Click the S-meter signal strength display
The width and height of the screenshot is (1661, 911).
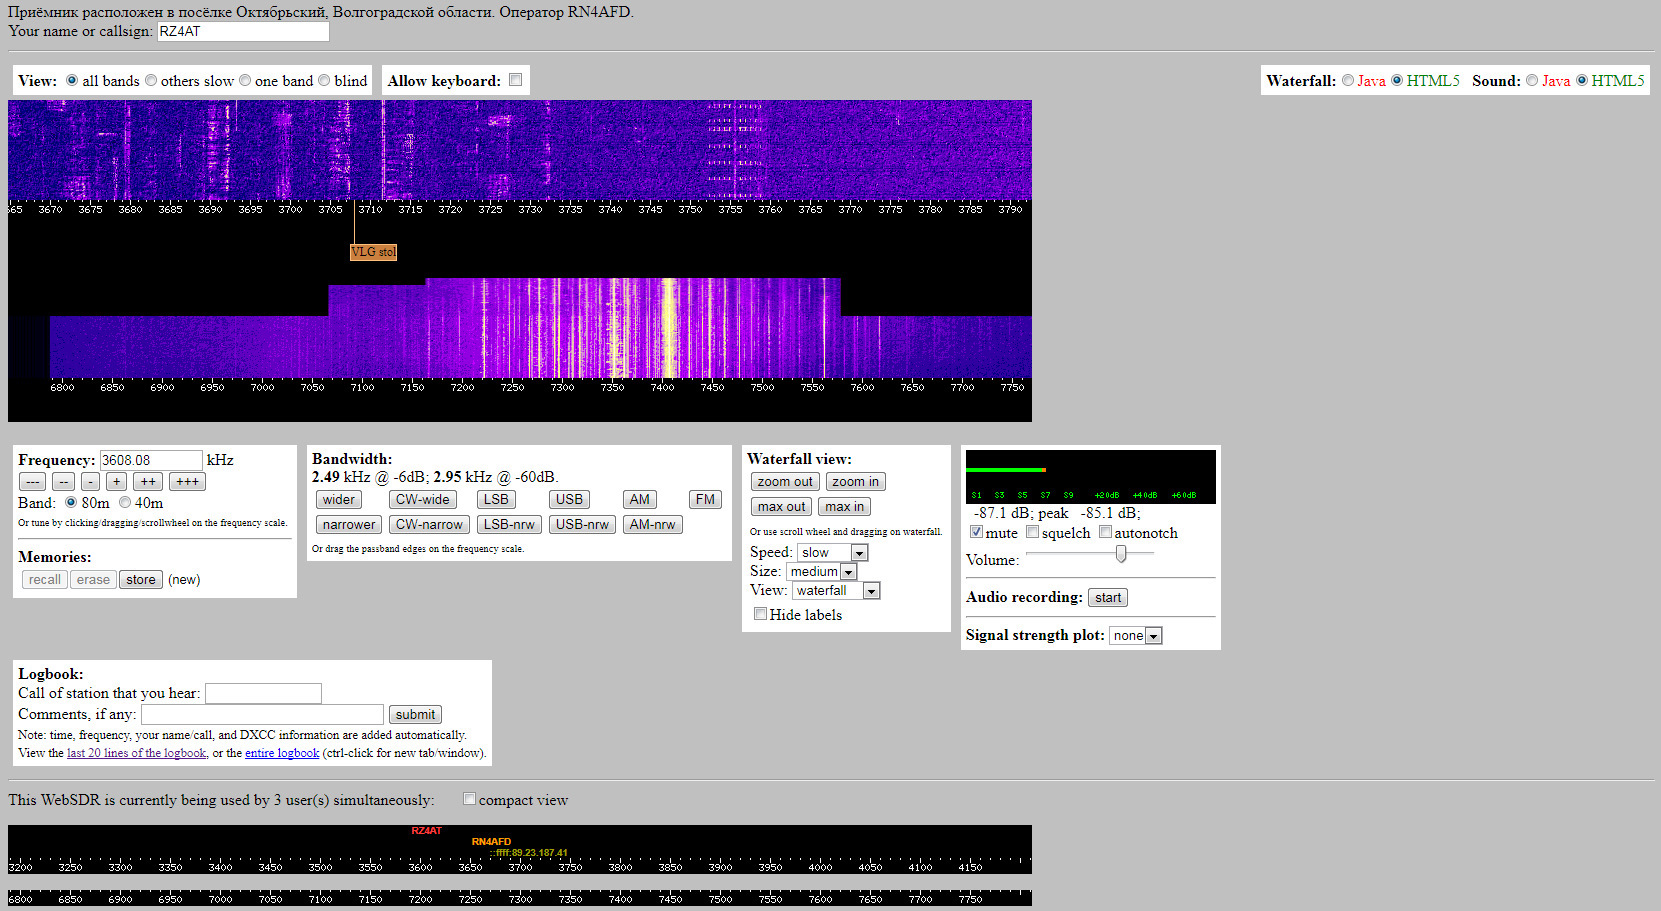pos(1091,477)
